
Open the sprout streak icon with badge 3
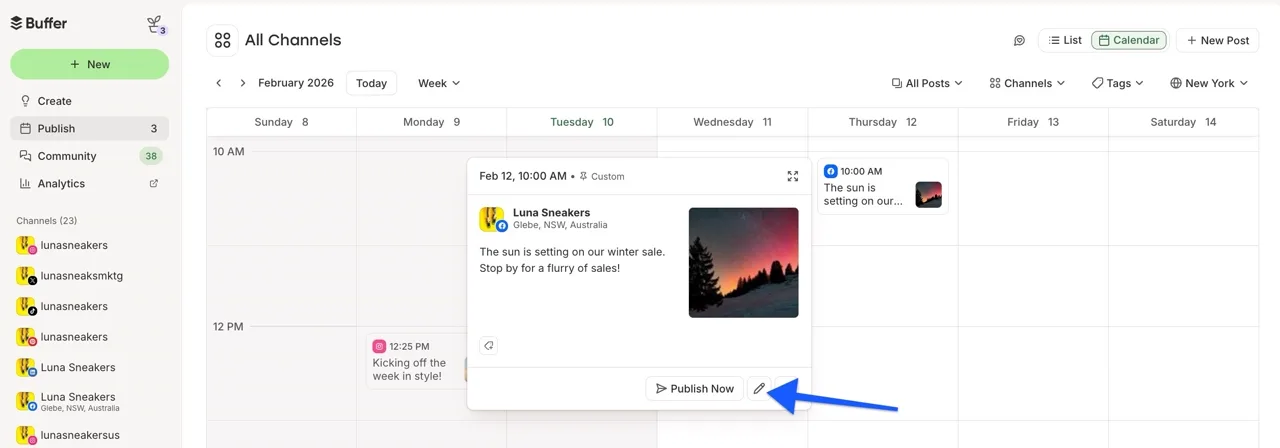(x=154, y=25)
